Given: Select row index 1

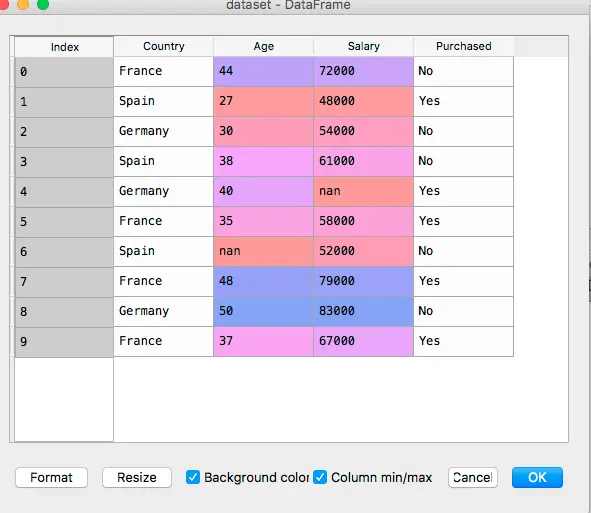Looking at the screenshot, I should click(x=64, y=102).
